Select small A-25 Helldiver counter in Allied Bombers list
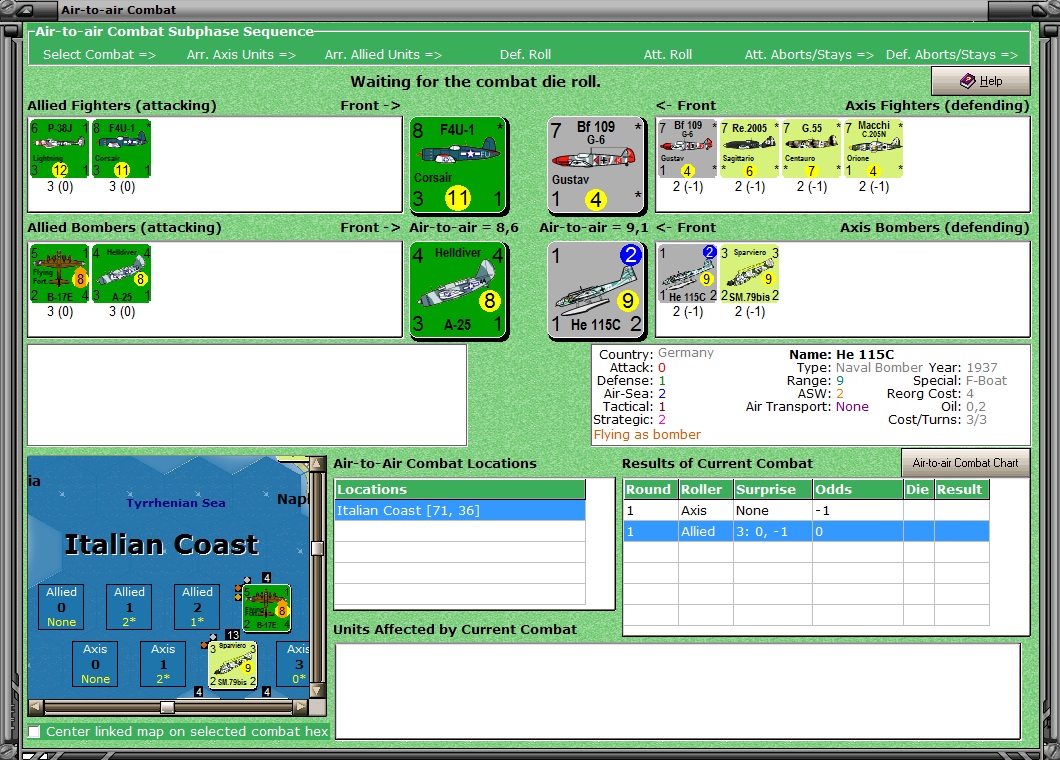 pos(122,274)
